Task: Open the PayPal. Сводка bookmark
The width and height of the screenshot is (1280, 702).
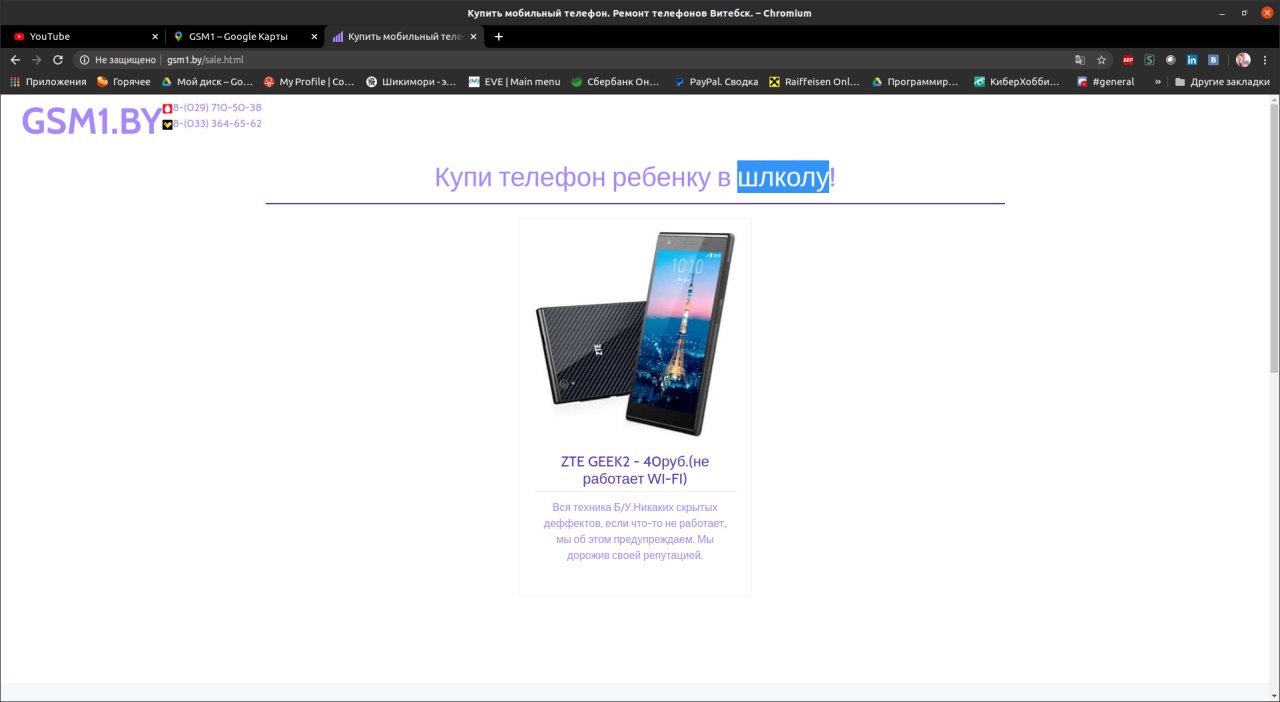Action: click(716, 82)
